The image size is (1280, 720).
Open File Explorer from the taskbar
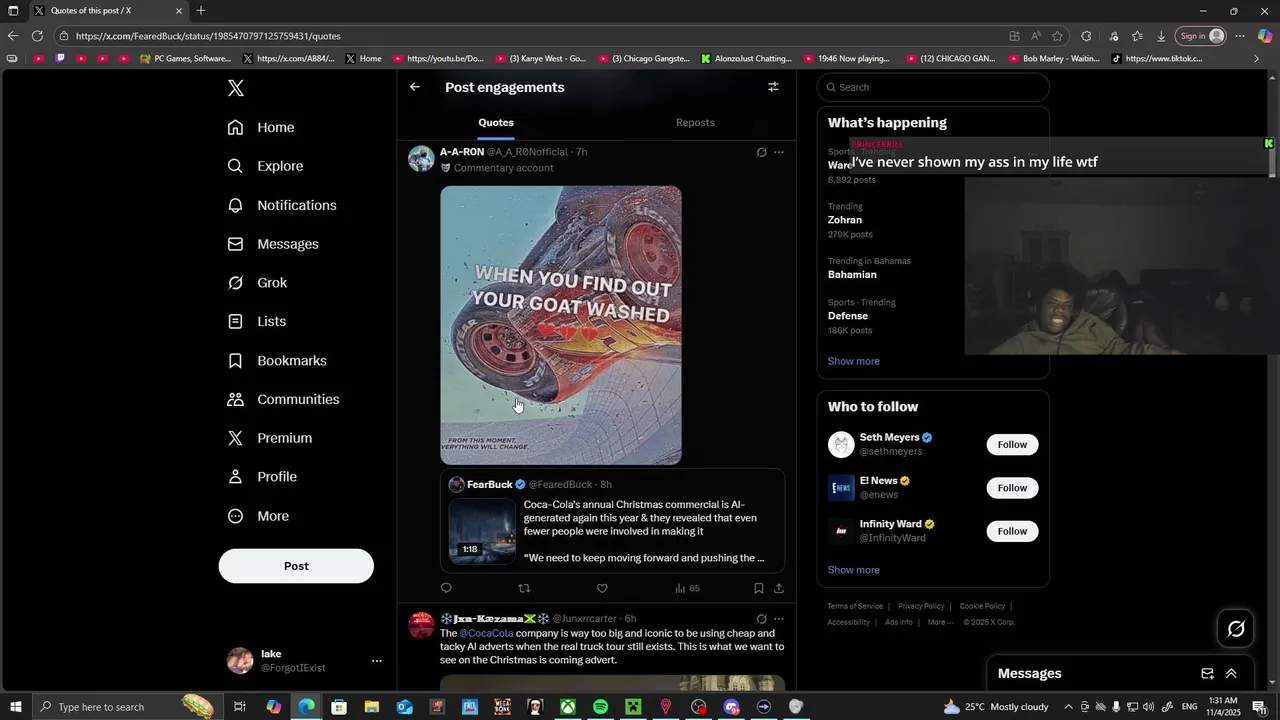(372, 707)
